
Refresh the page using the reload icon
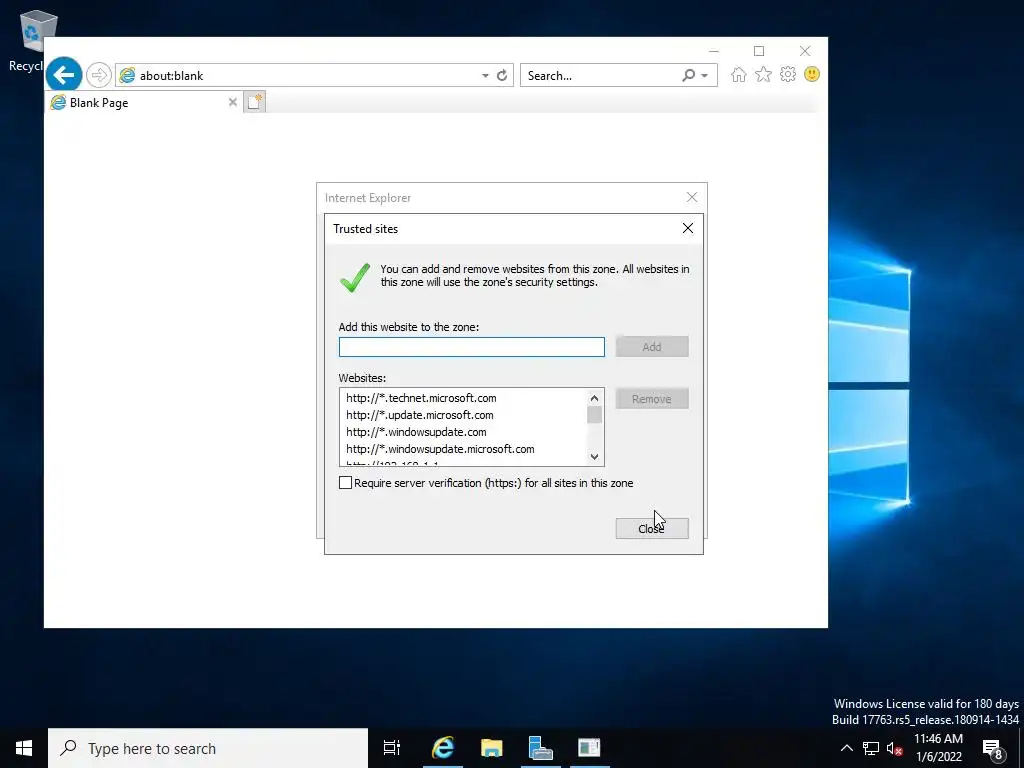(502, 76)
